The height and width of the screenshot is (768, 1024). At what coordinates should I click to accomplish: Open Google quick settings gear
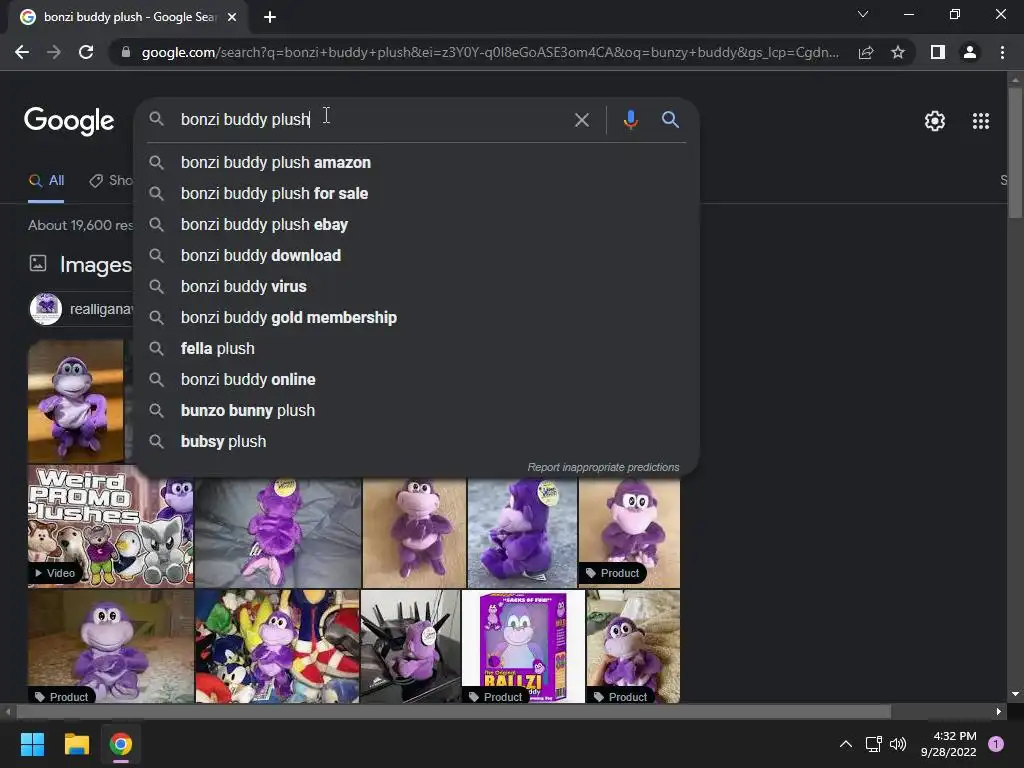[x=935, y=121]
